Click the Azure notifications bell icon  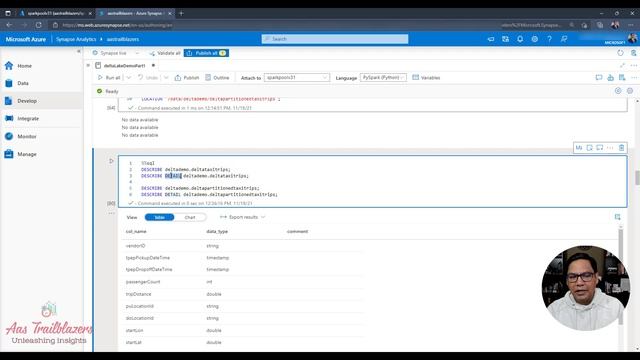520,39
